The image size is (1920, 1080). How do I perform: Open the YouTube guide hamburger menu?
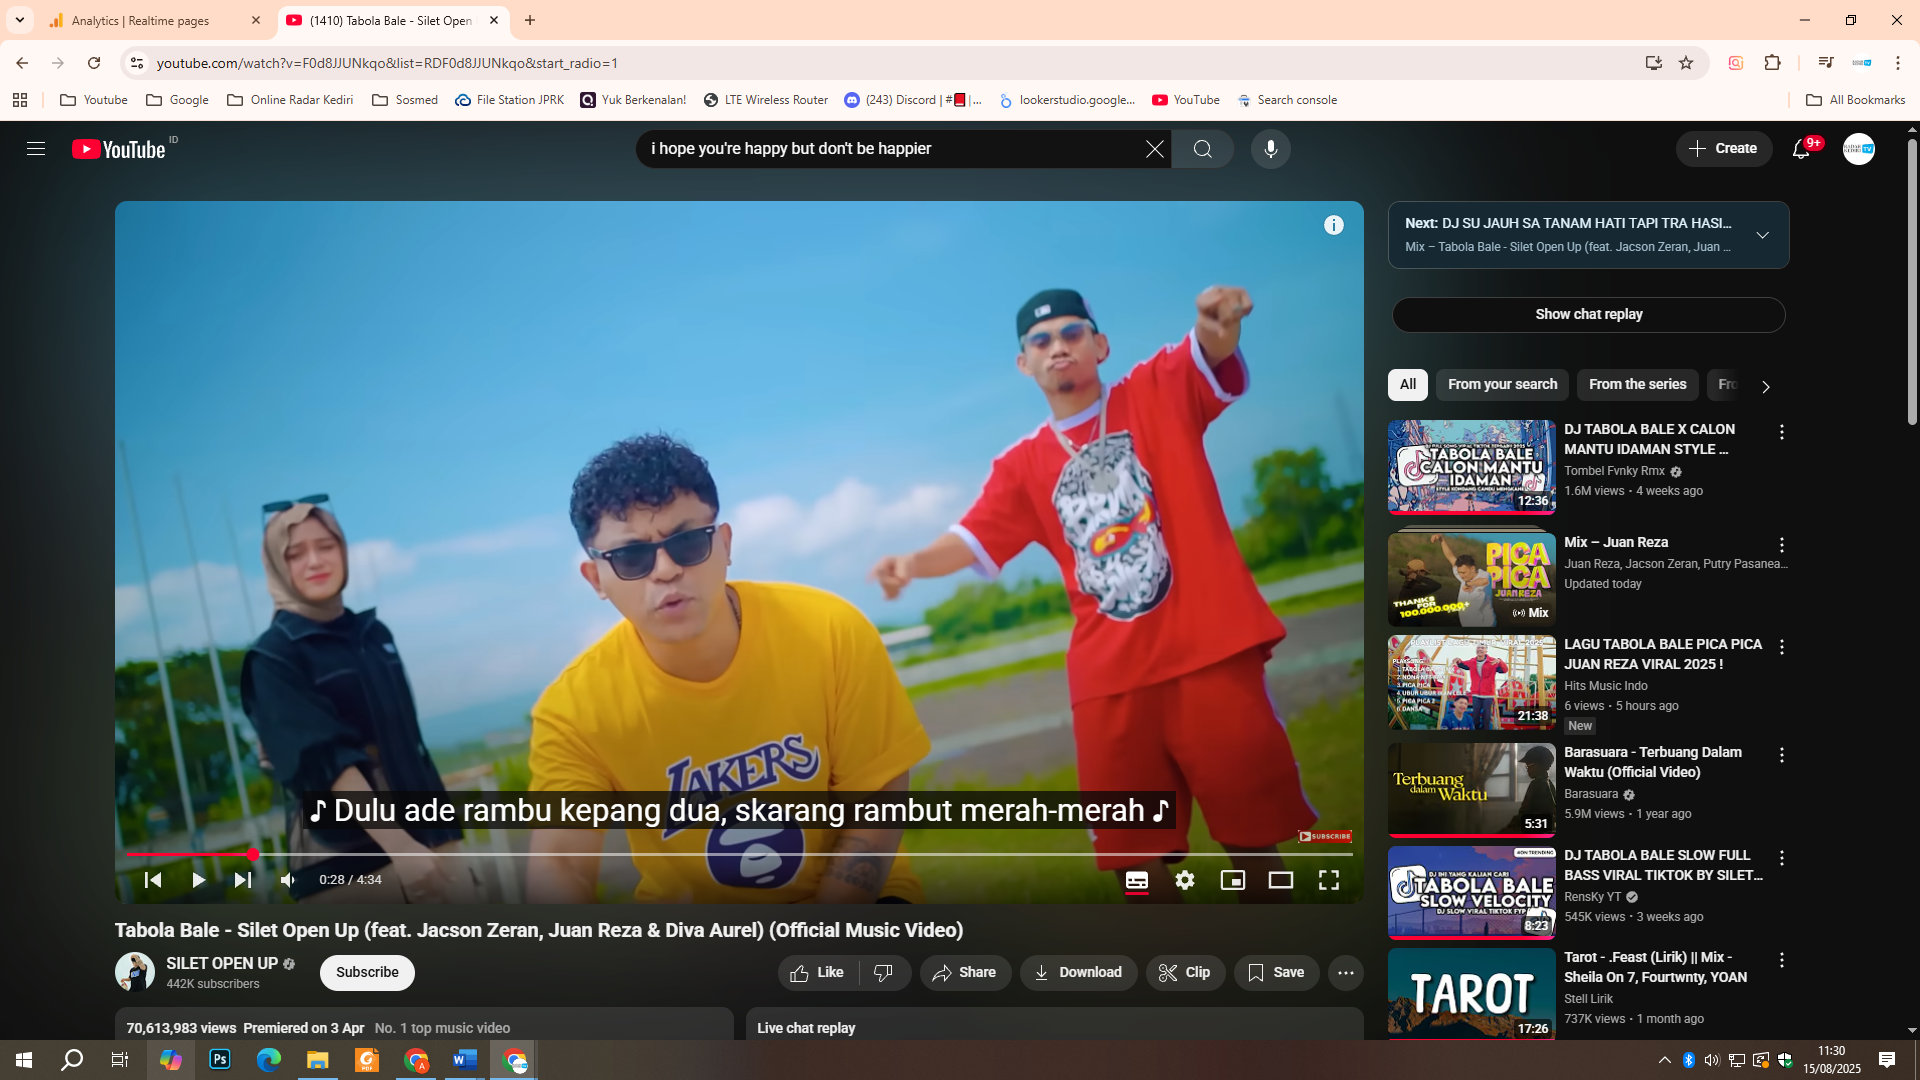coord(36,149)
